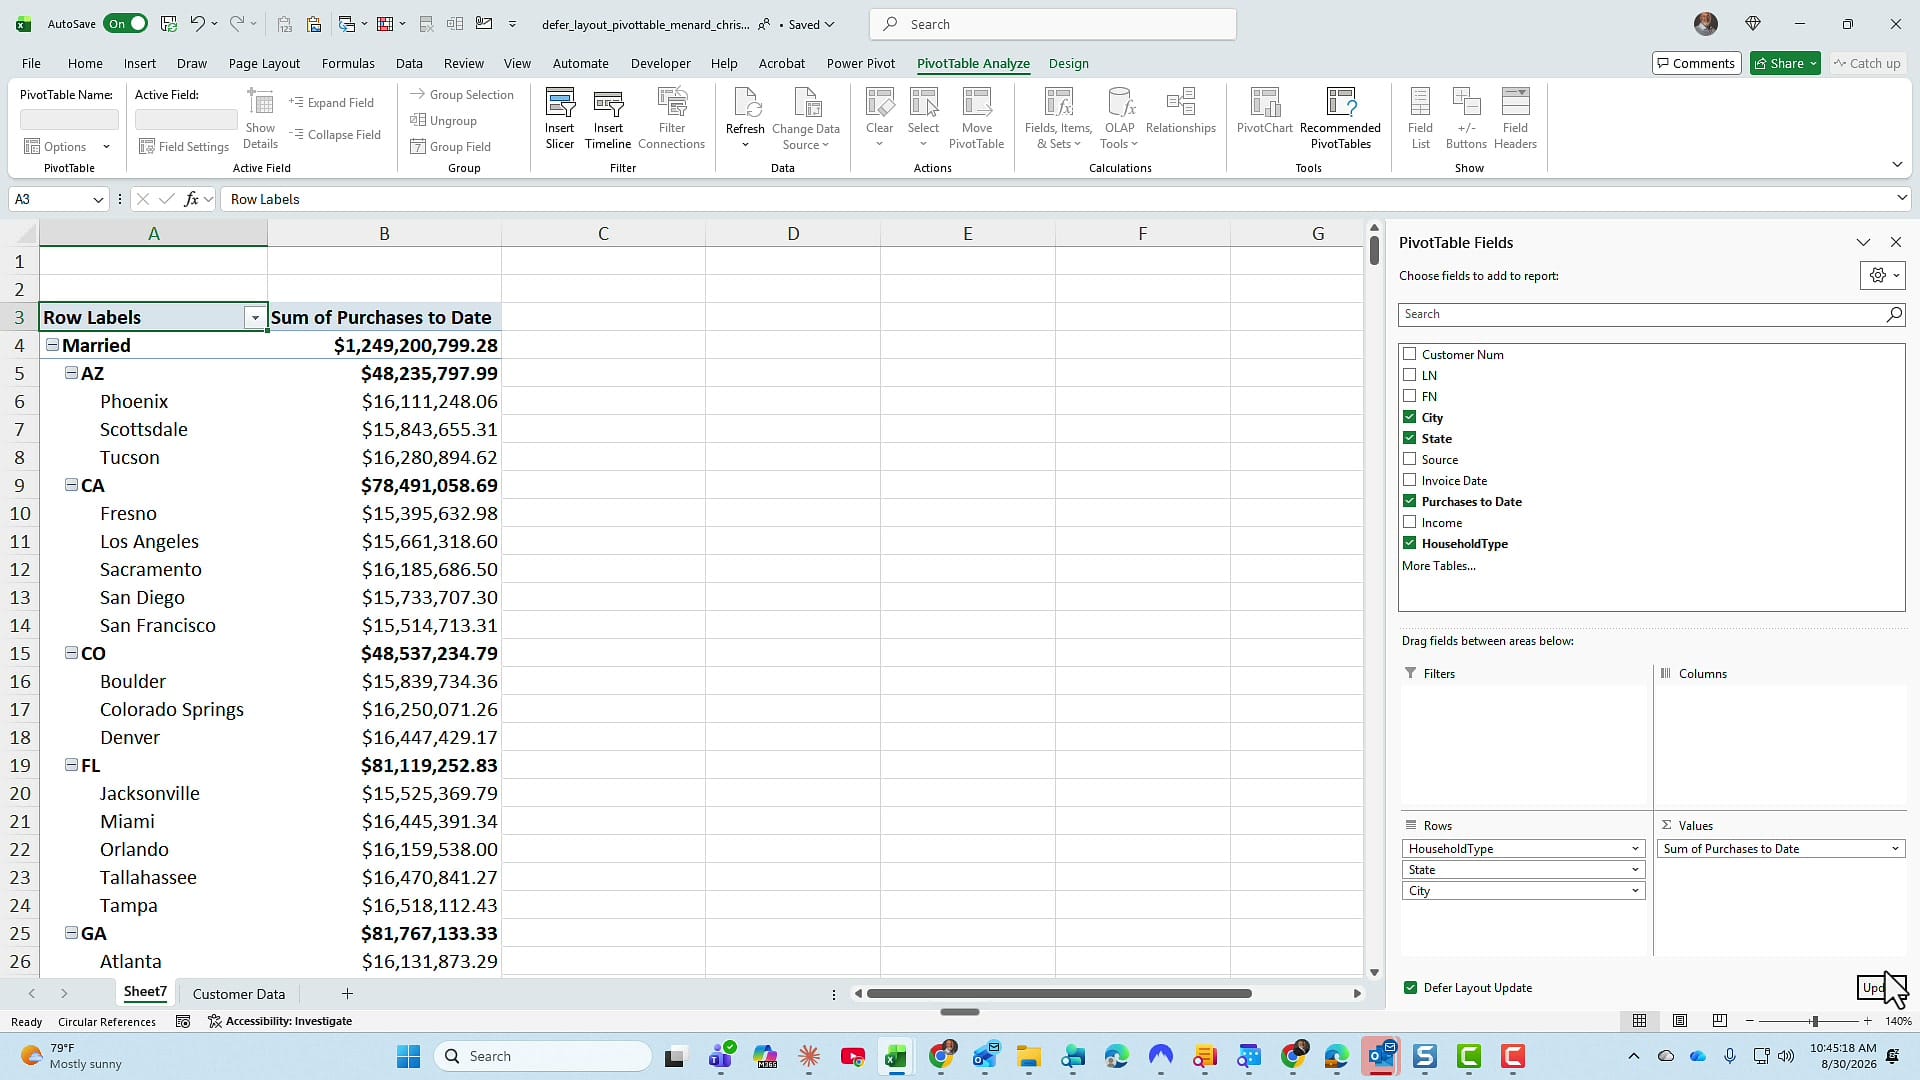Click the zoom slider handle
1920x1080 pixels.
click(x=1814, y=1021)
